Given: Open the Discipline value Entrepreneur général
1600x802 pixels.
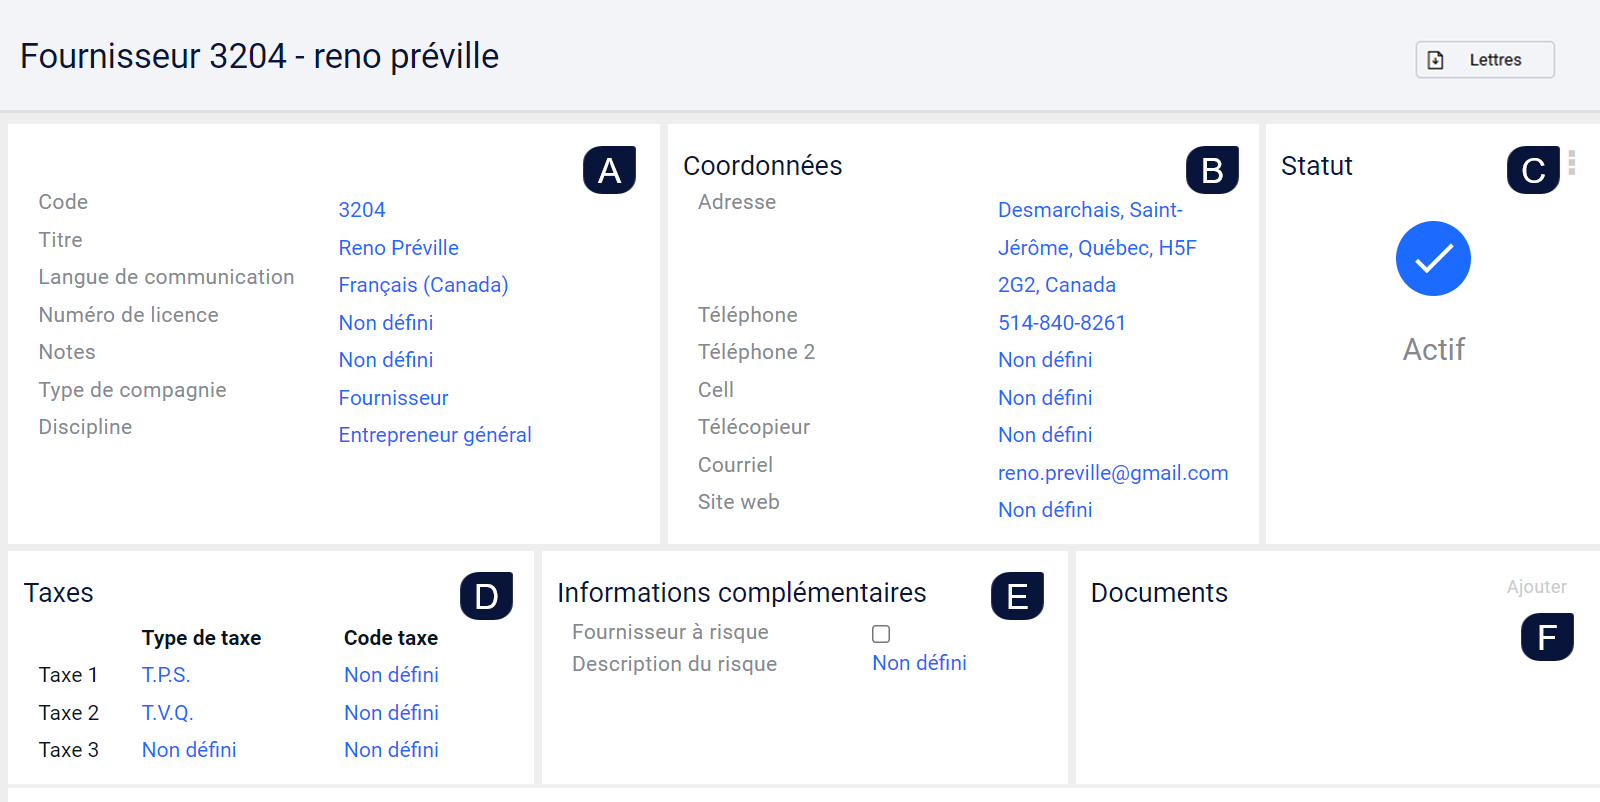Looking at the screenshot, I should pyautogui.click(x=435, y=435).
